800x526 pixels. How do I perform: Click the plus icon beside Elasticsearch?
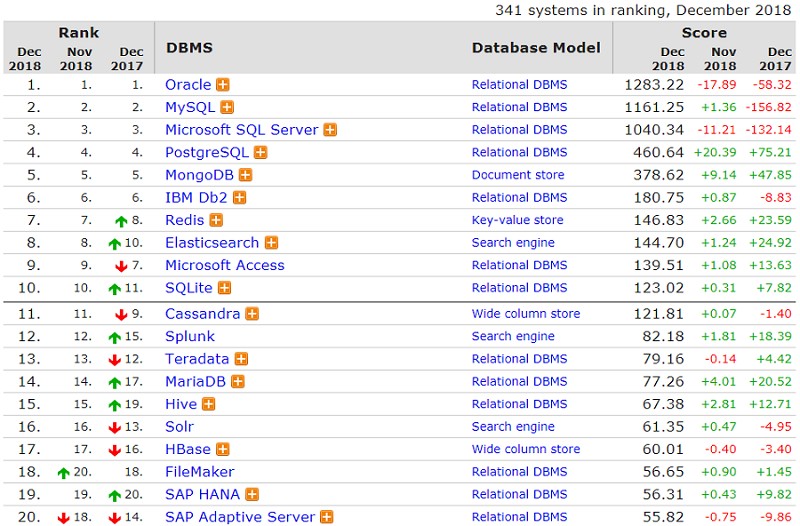[271, 243]
